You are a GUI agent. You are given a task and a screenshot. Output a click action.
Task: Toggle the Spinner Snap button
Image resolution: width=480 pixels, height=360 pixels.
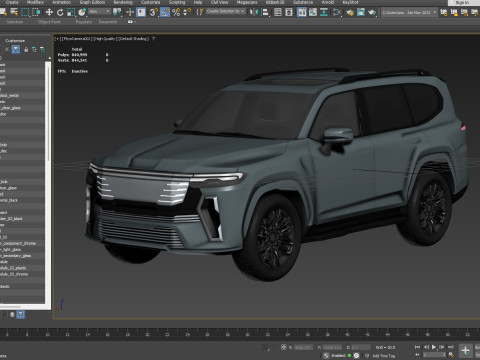coord(187,13)
